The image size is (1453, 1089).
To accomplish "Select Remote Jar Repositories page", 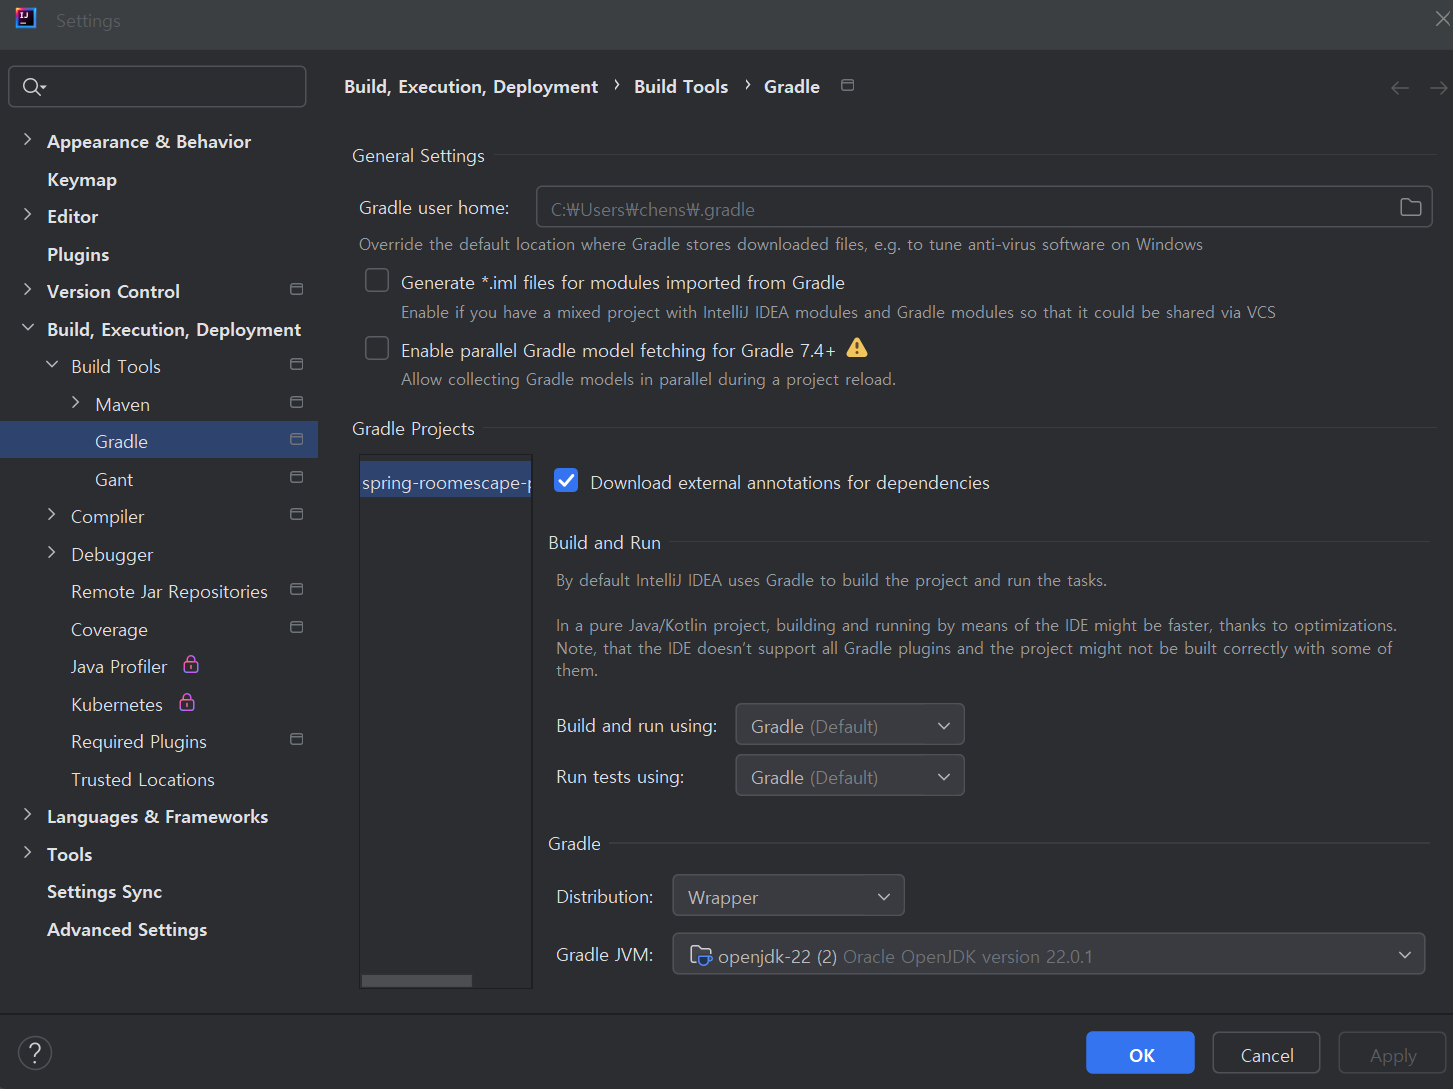I will pos(169,592).
